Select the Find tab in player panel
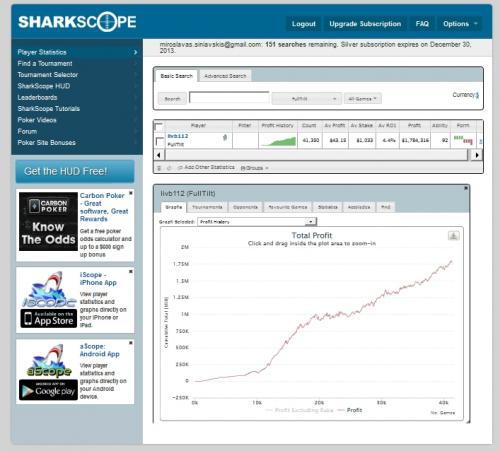500x451 pixels. pos(385,207)
